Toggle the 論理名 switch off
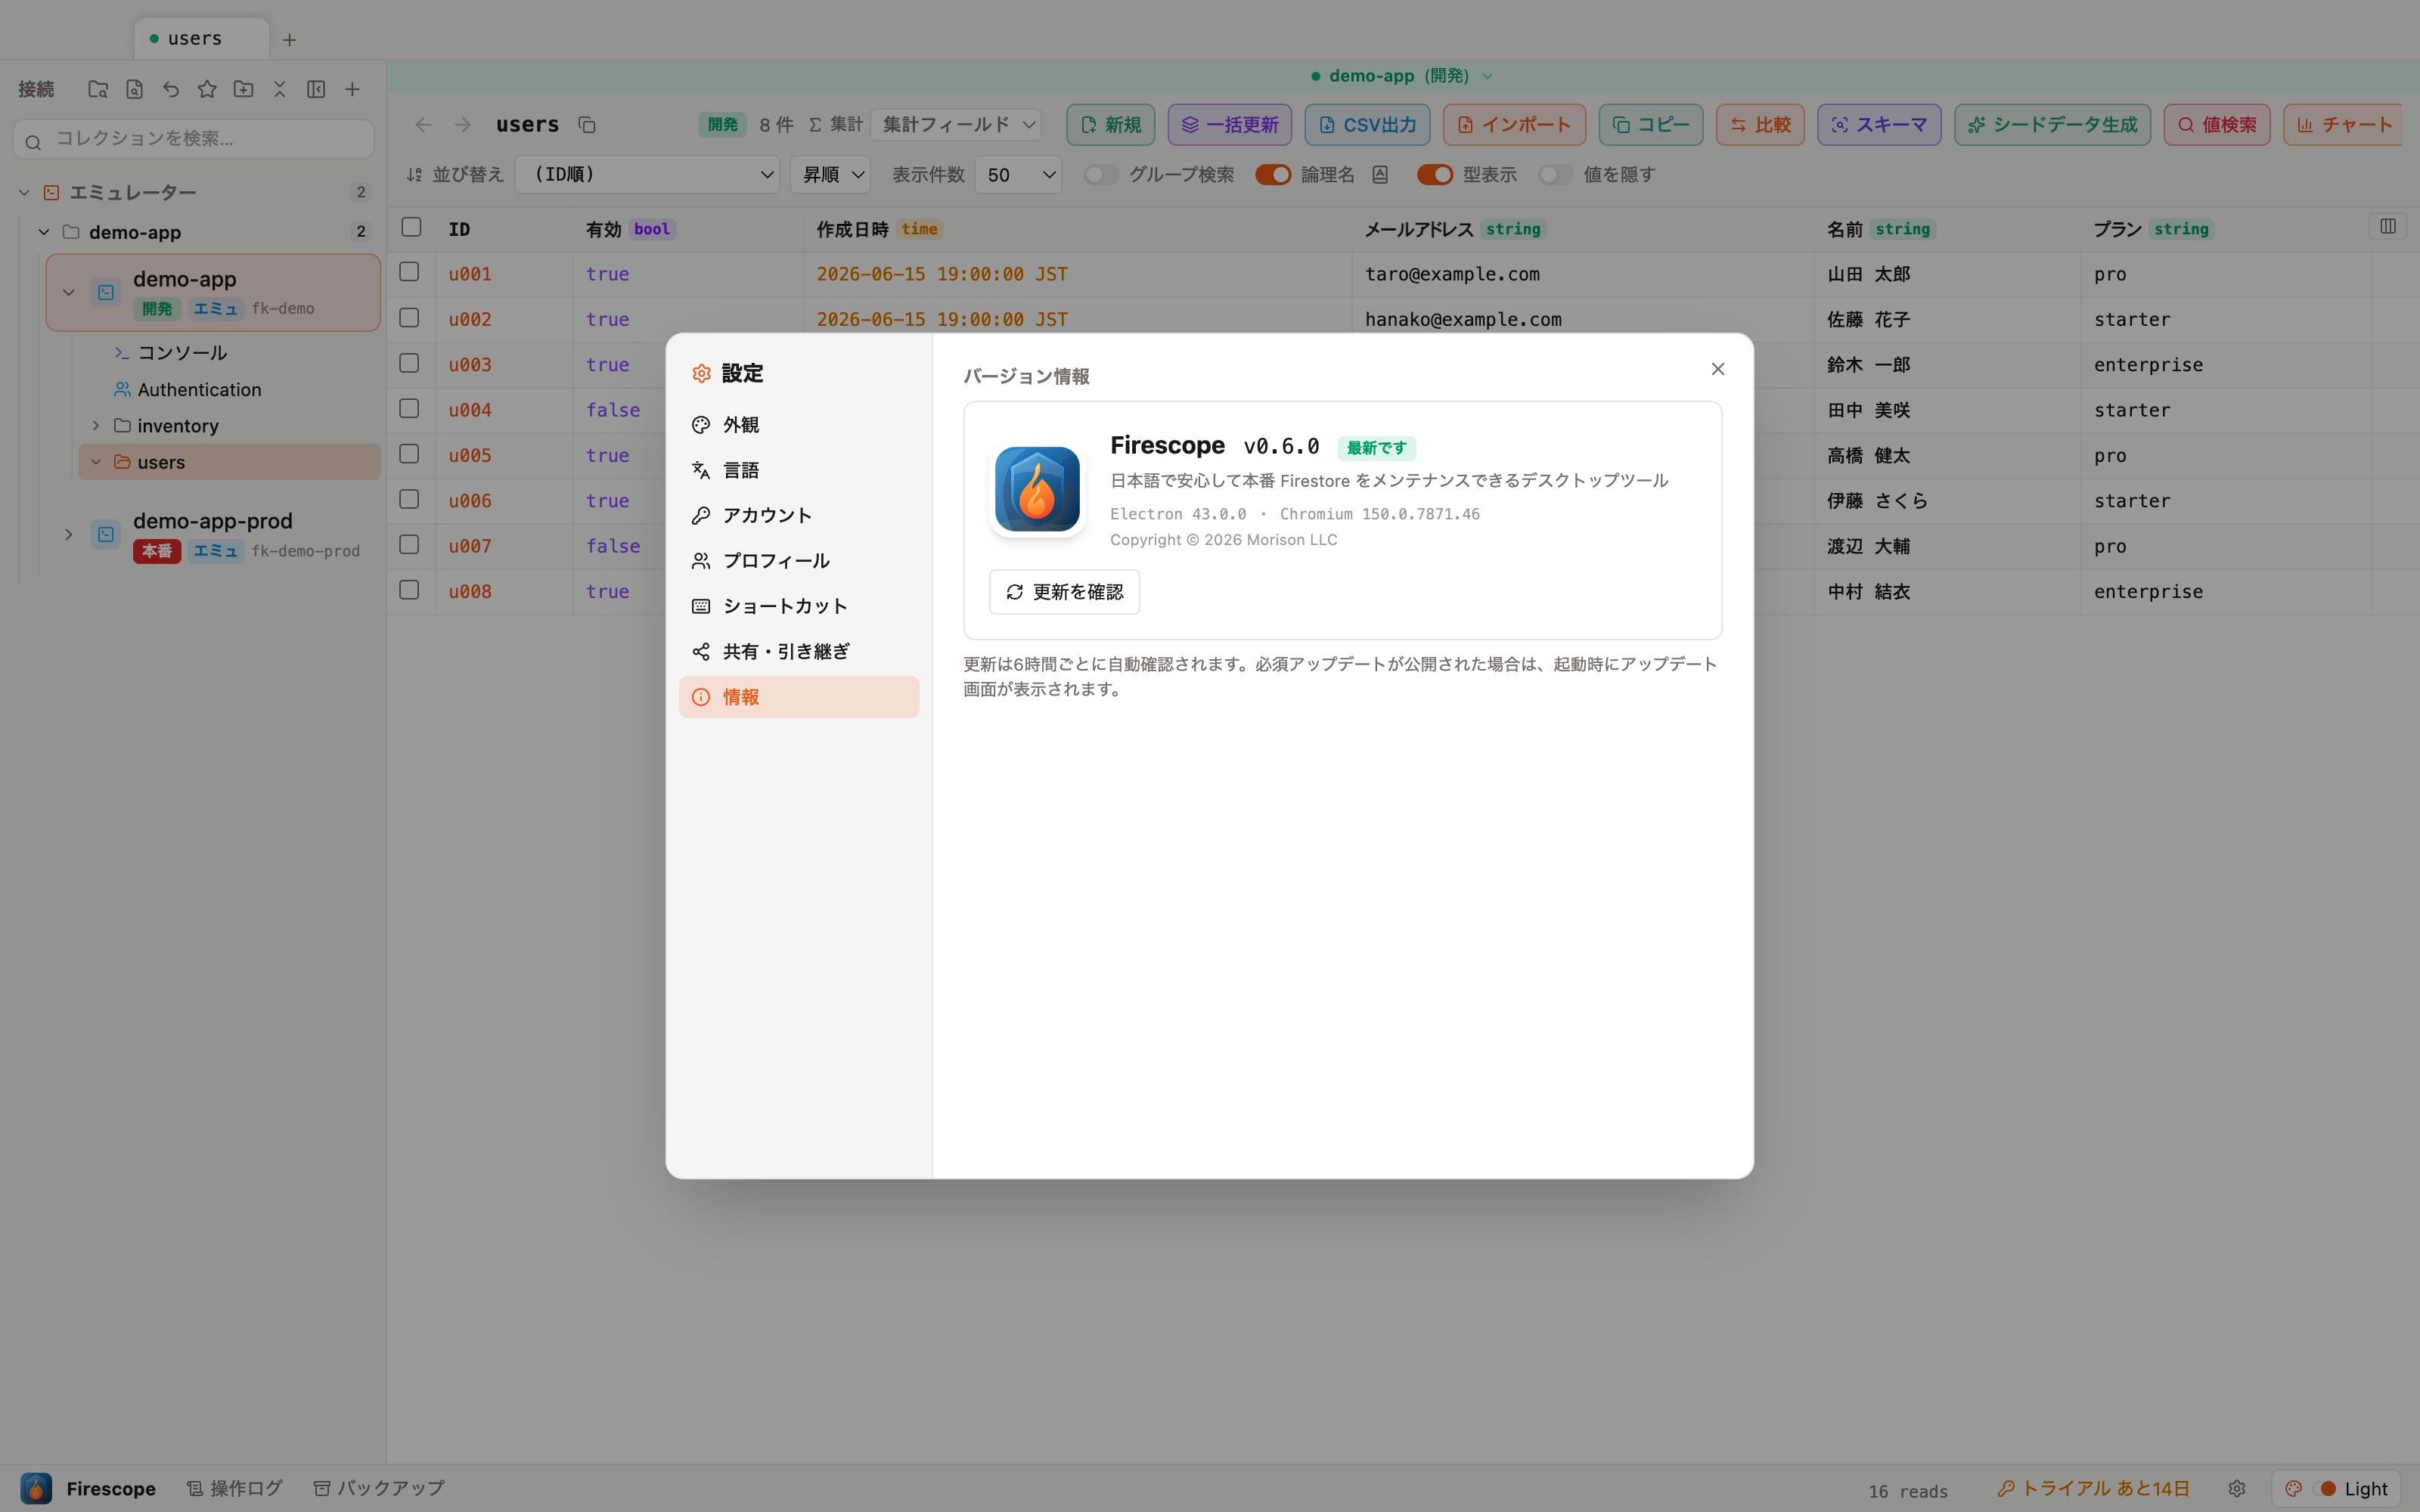The image size is (2420, 1512). [1273, 175]
